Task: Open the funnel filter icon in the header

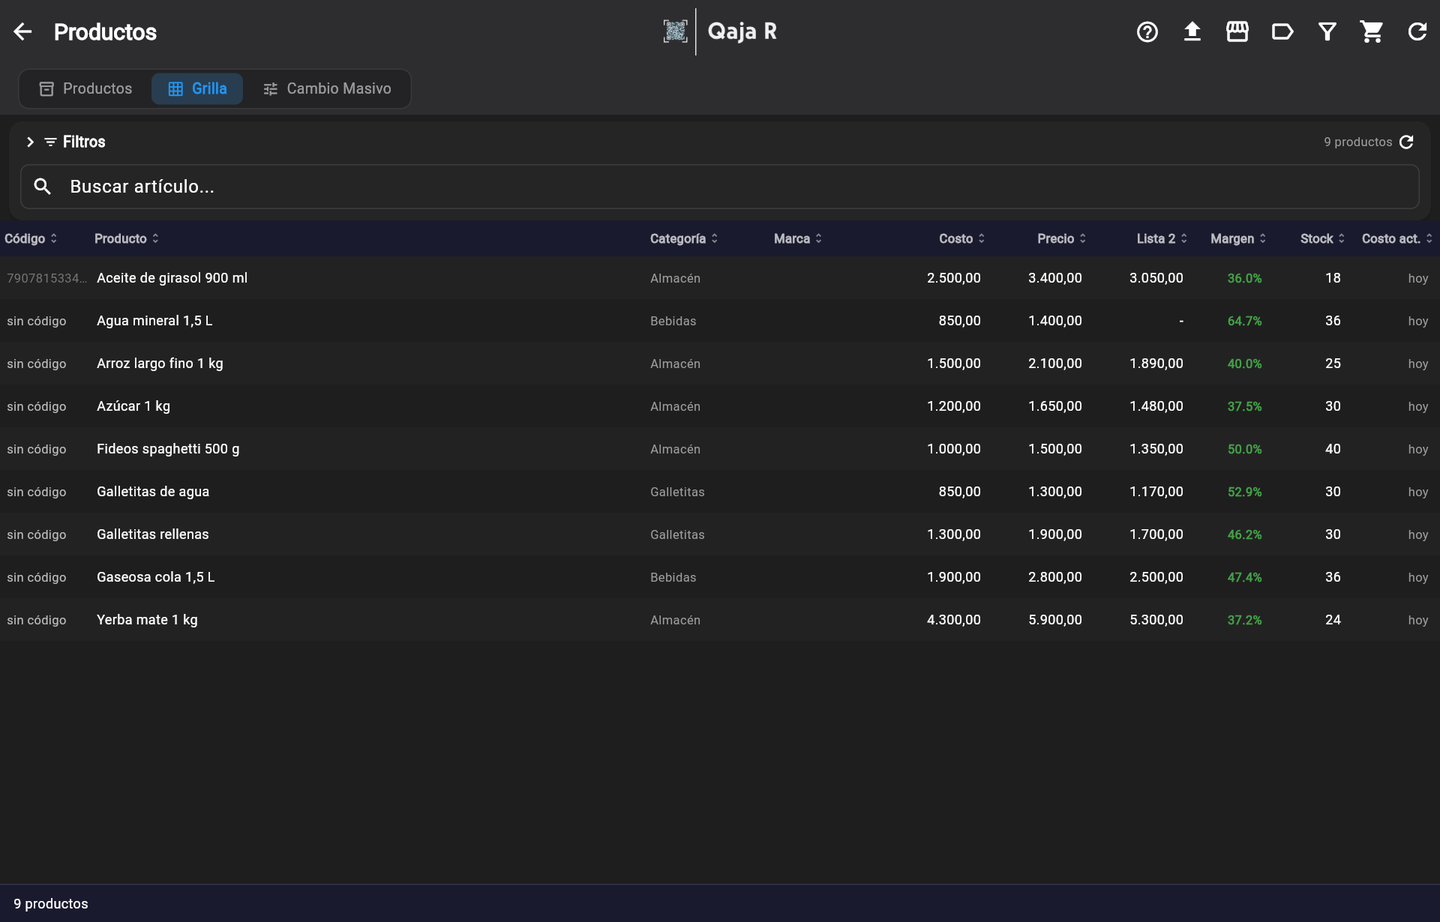Action: (x=1327, y=32)
